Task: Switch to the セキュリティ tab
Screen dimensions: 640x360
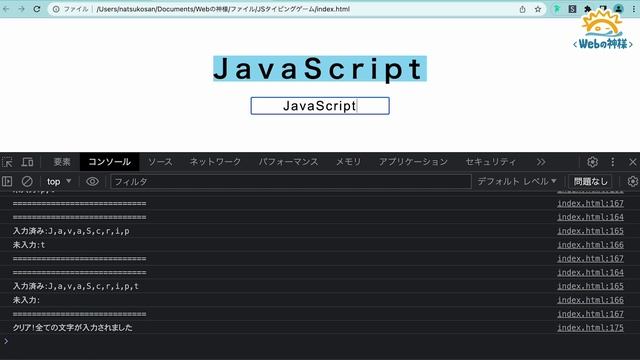Action: 491,162
